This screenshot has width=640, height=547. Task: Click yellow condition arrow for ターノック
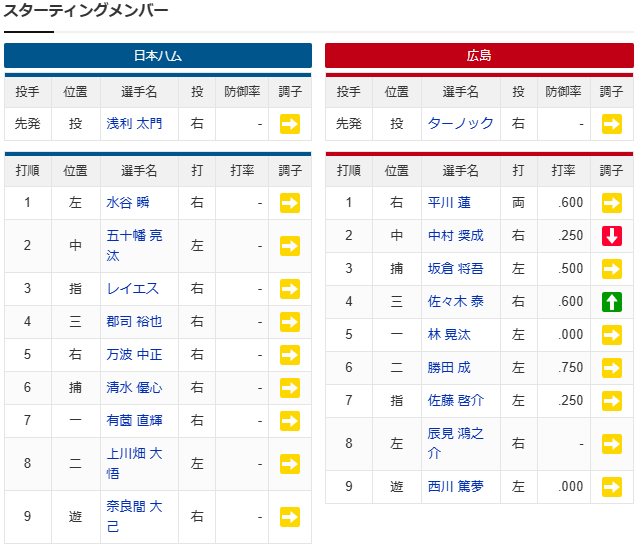tap(611, 124)
